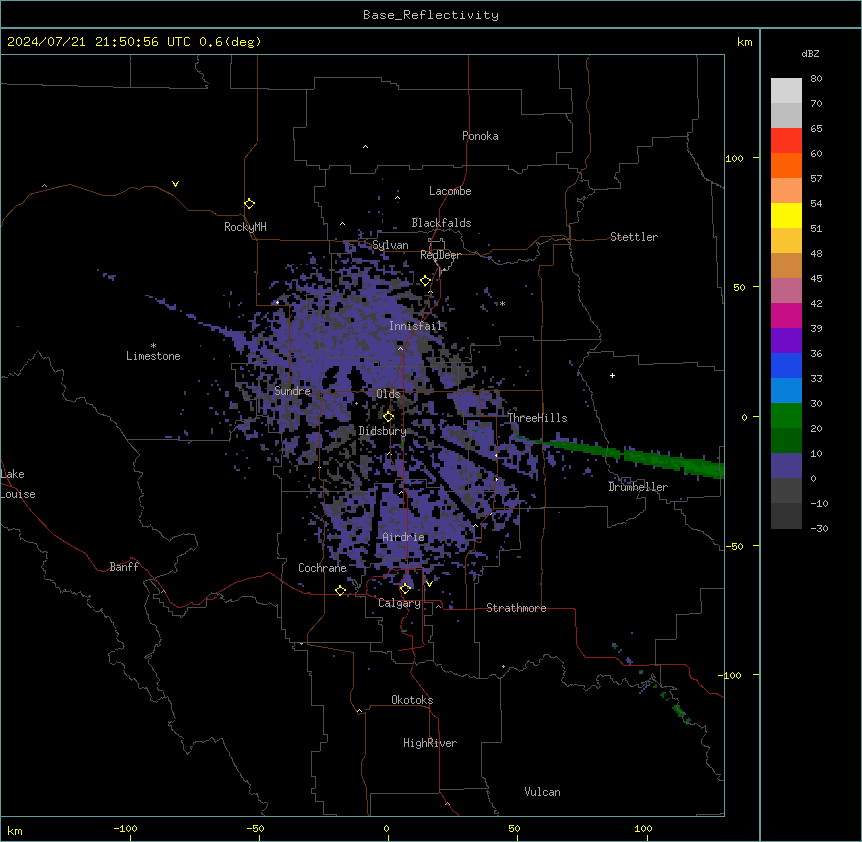Select the blue 36-33 dBZ legend swatch
Viewport: 862px width, 842px height.
[x=786, y=365]
